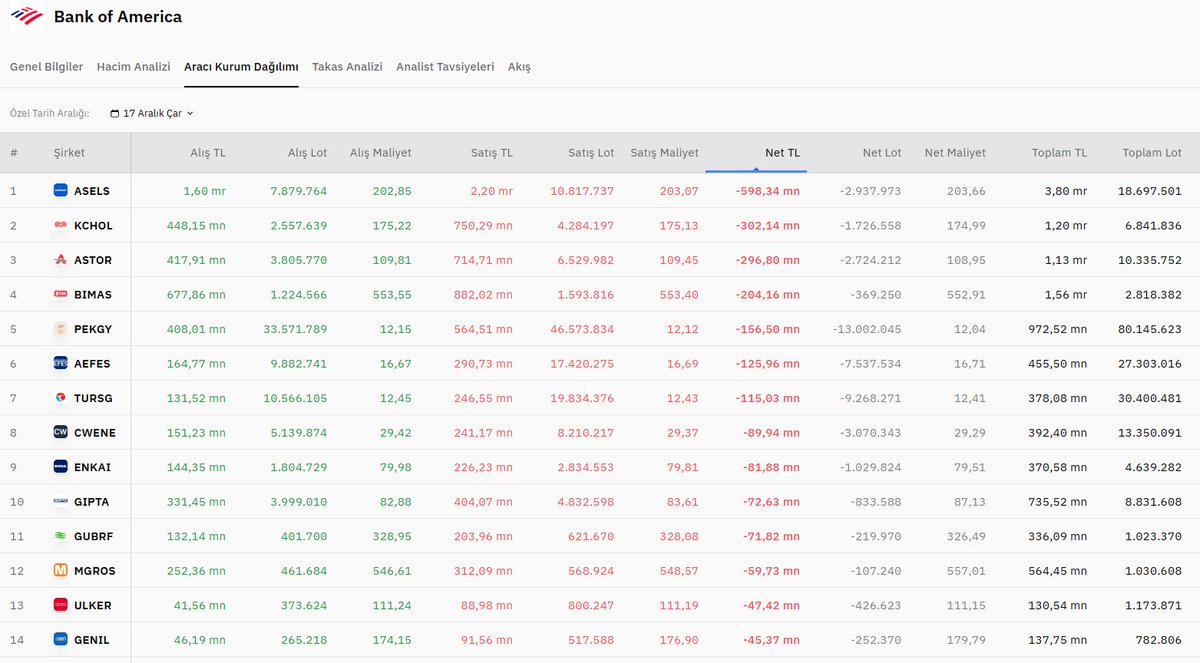
Task: Switch to the Akış tab
Action: tap(519, 67)
